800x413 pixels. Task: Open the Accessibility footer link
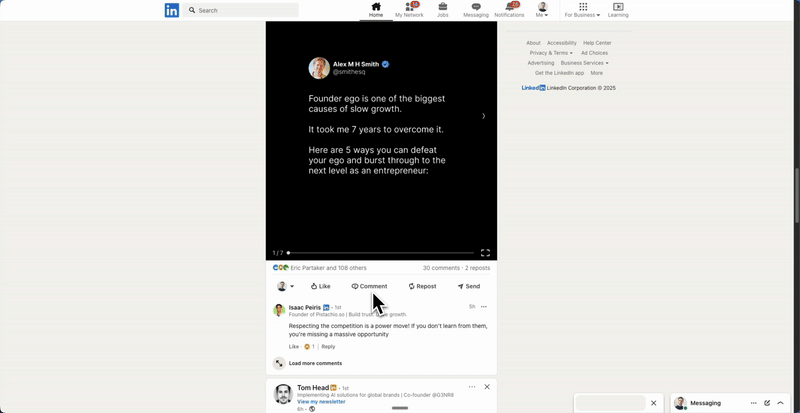click(562, 43)
